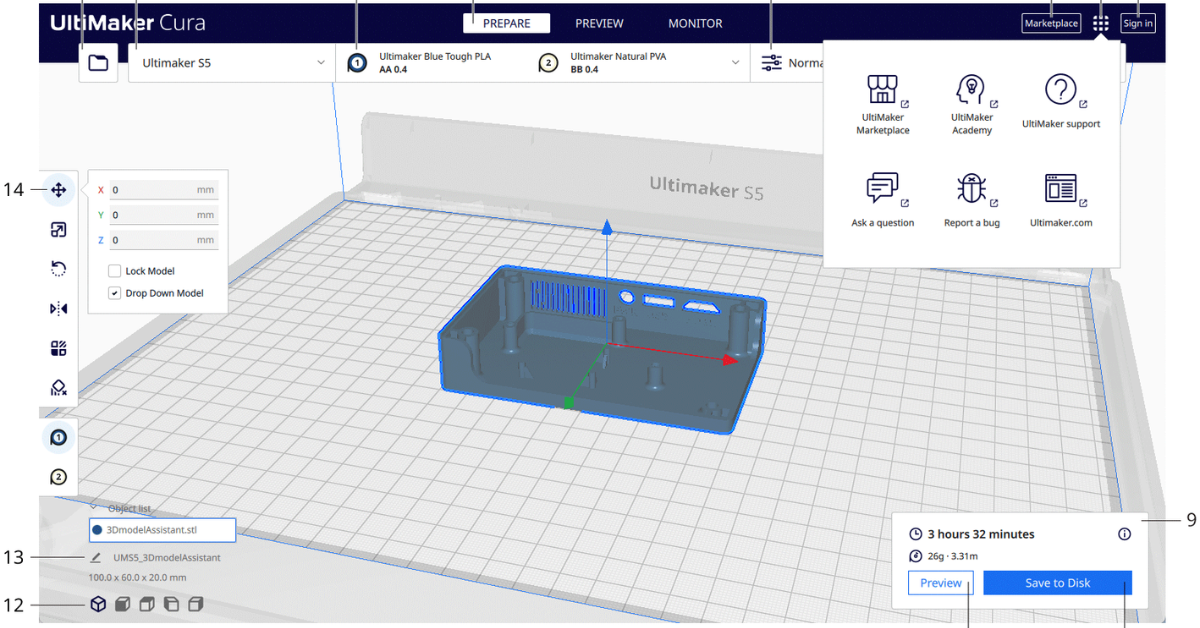
Task: Switch to the PREVIEW tab
Action: click(x=599, y=22)
